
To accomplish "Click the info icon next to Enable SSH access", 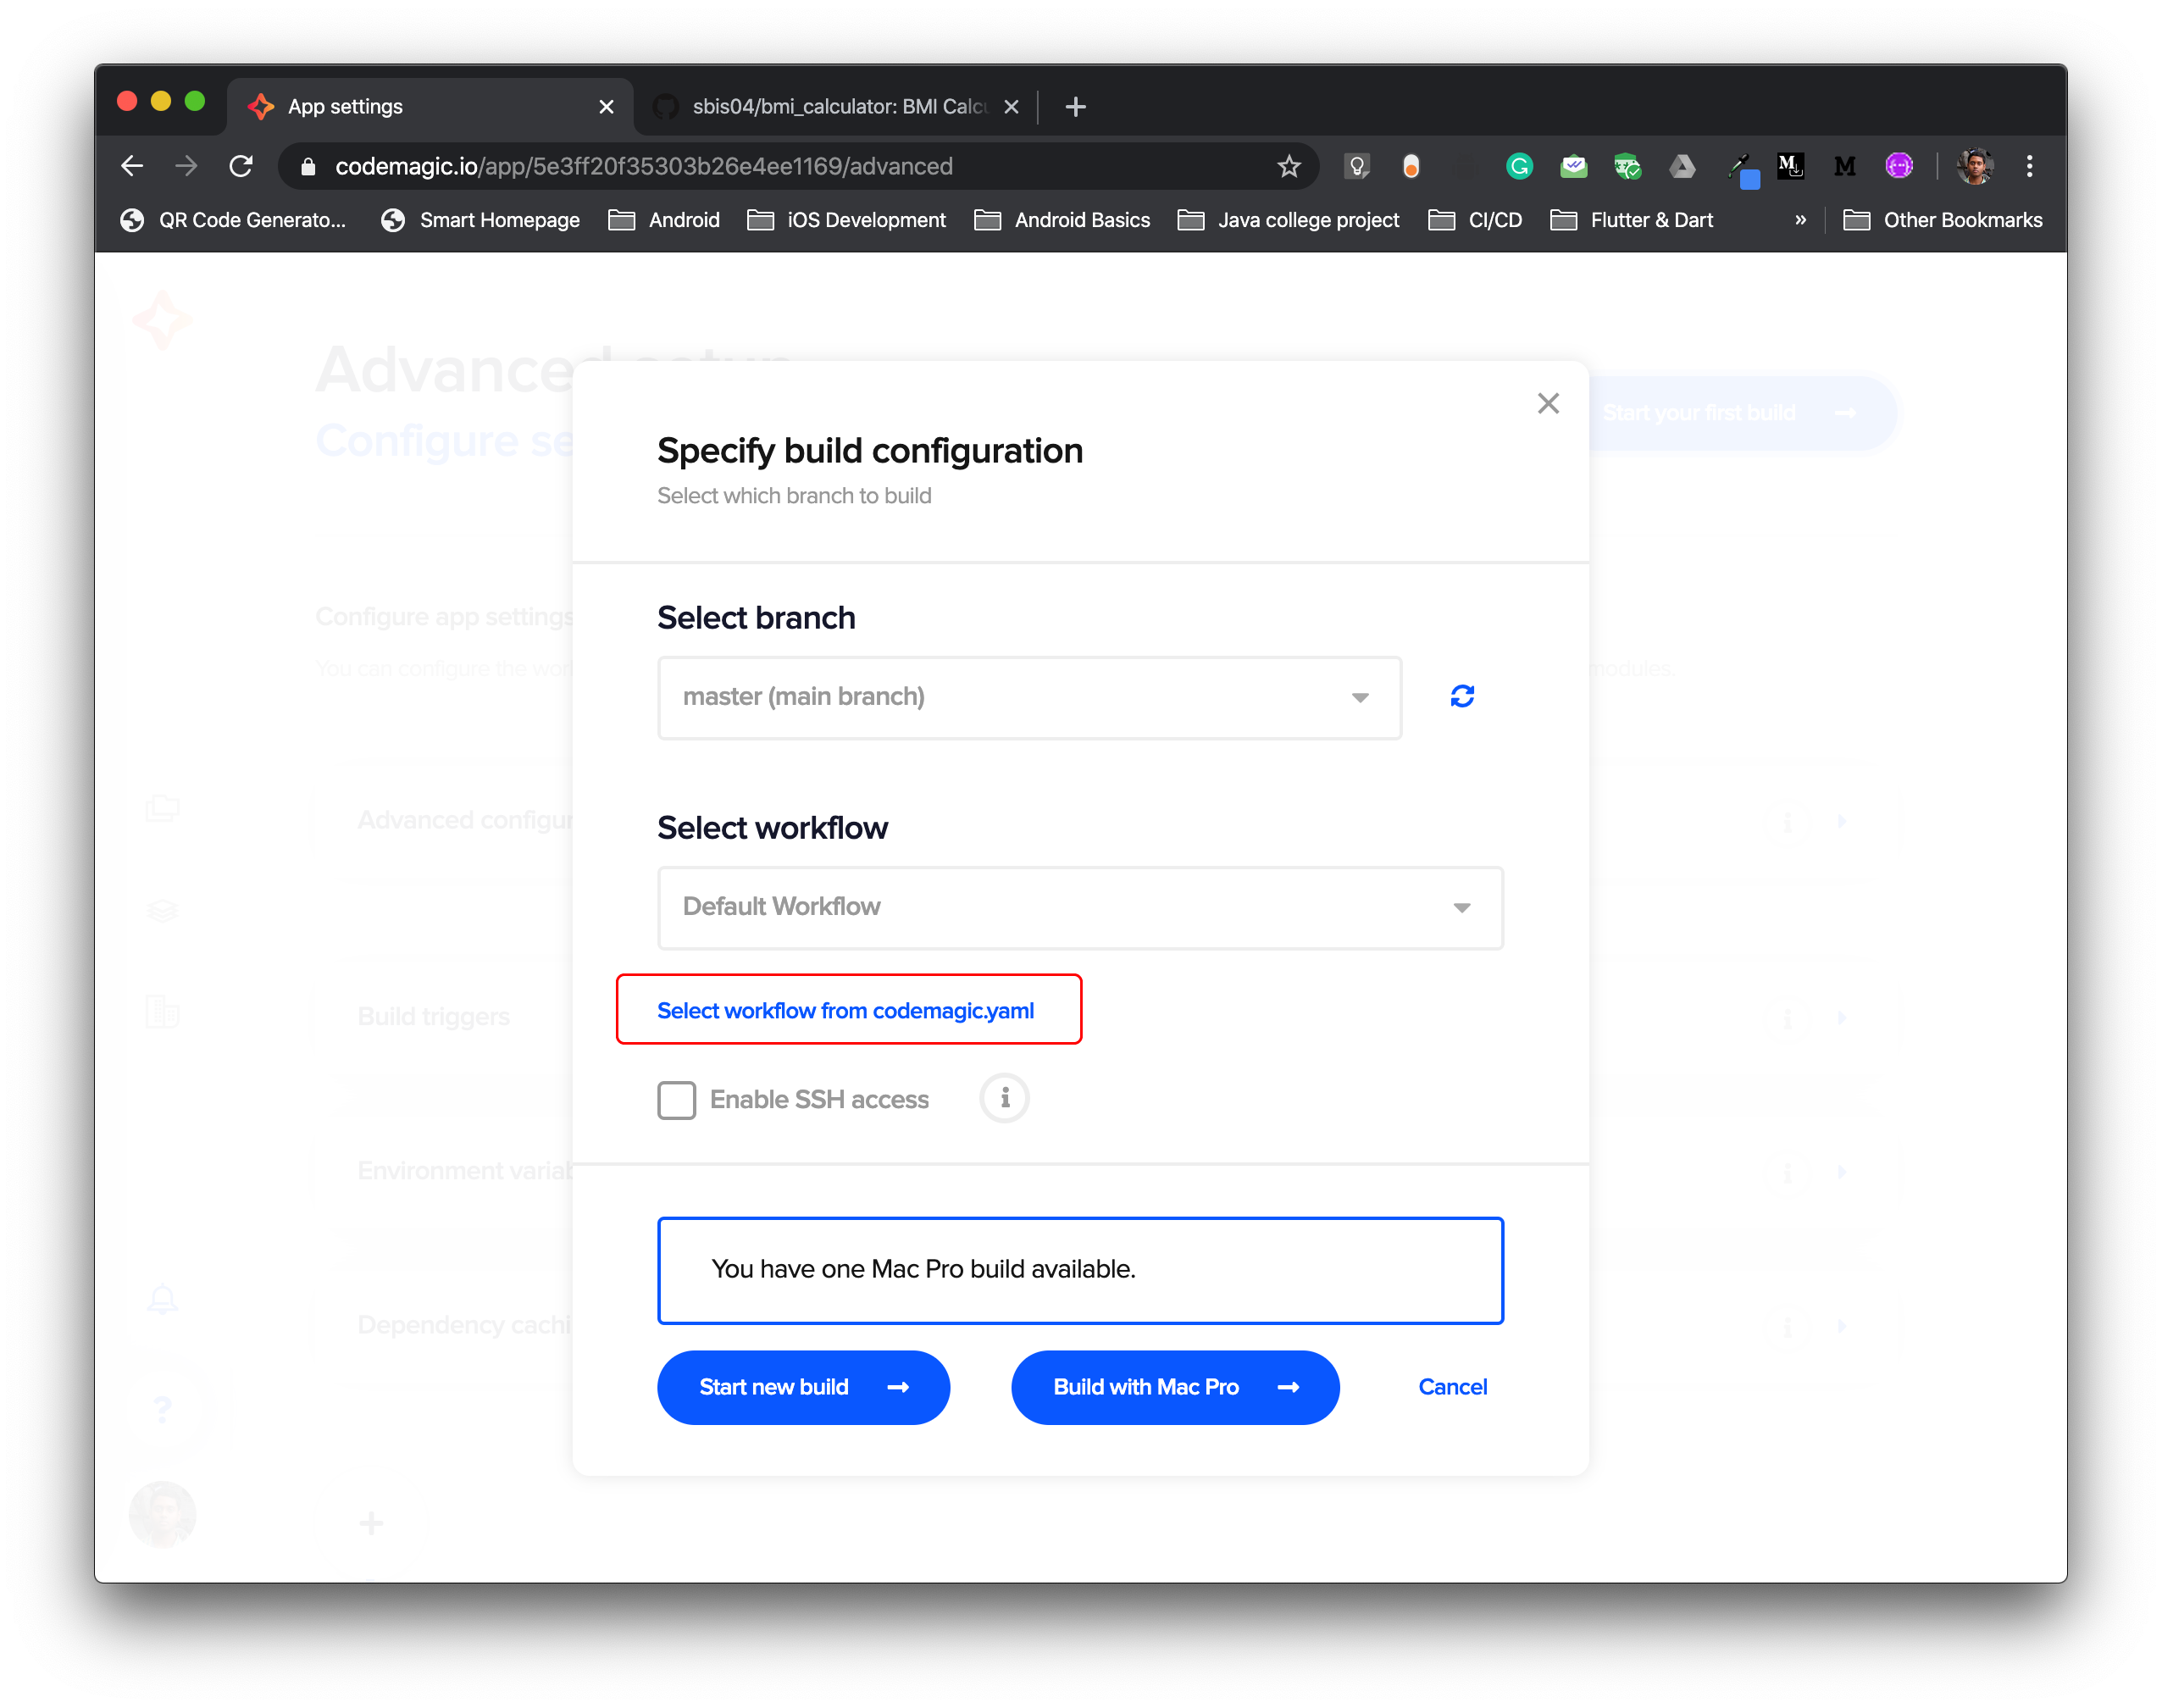I will point(1004,1097).
